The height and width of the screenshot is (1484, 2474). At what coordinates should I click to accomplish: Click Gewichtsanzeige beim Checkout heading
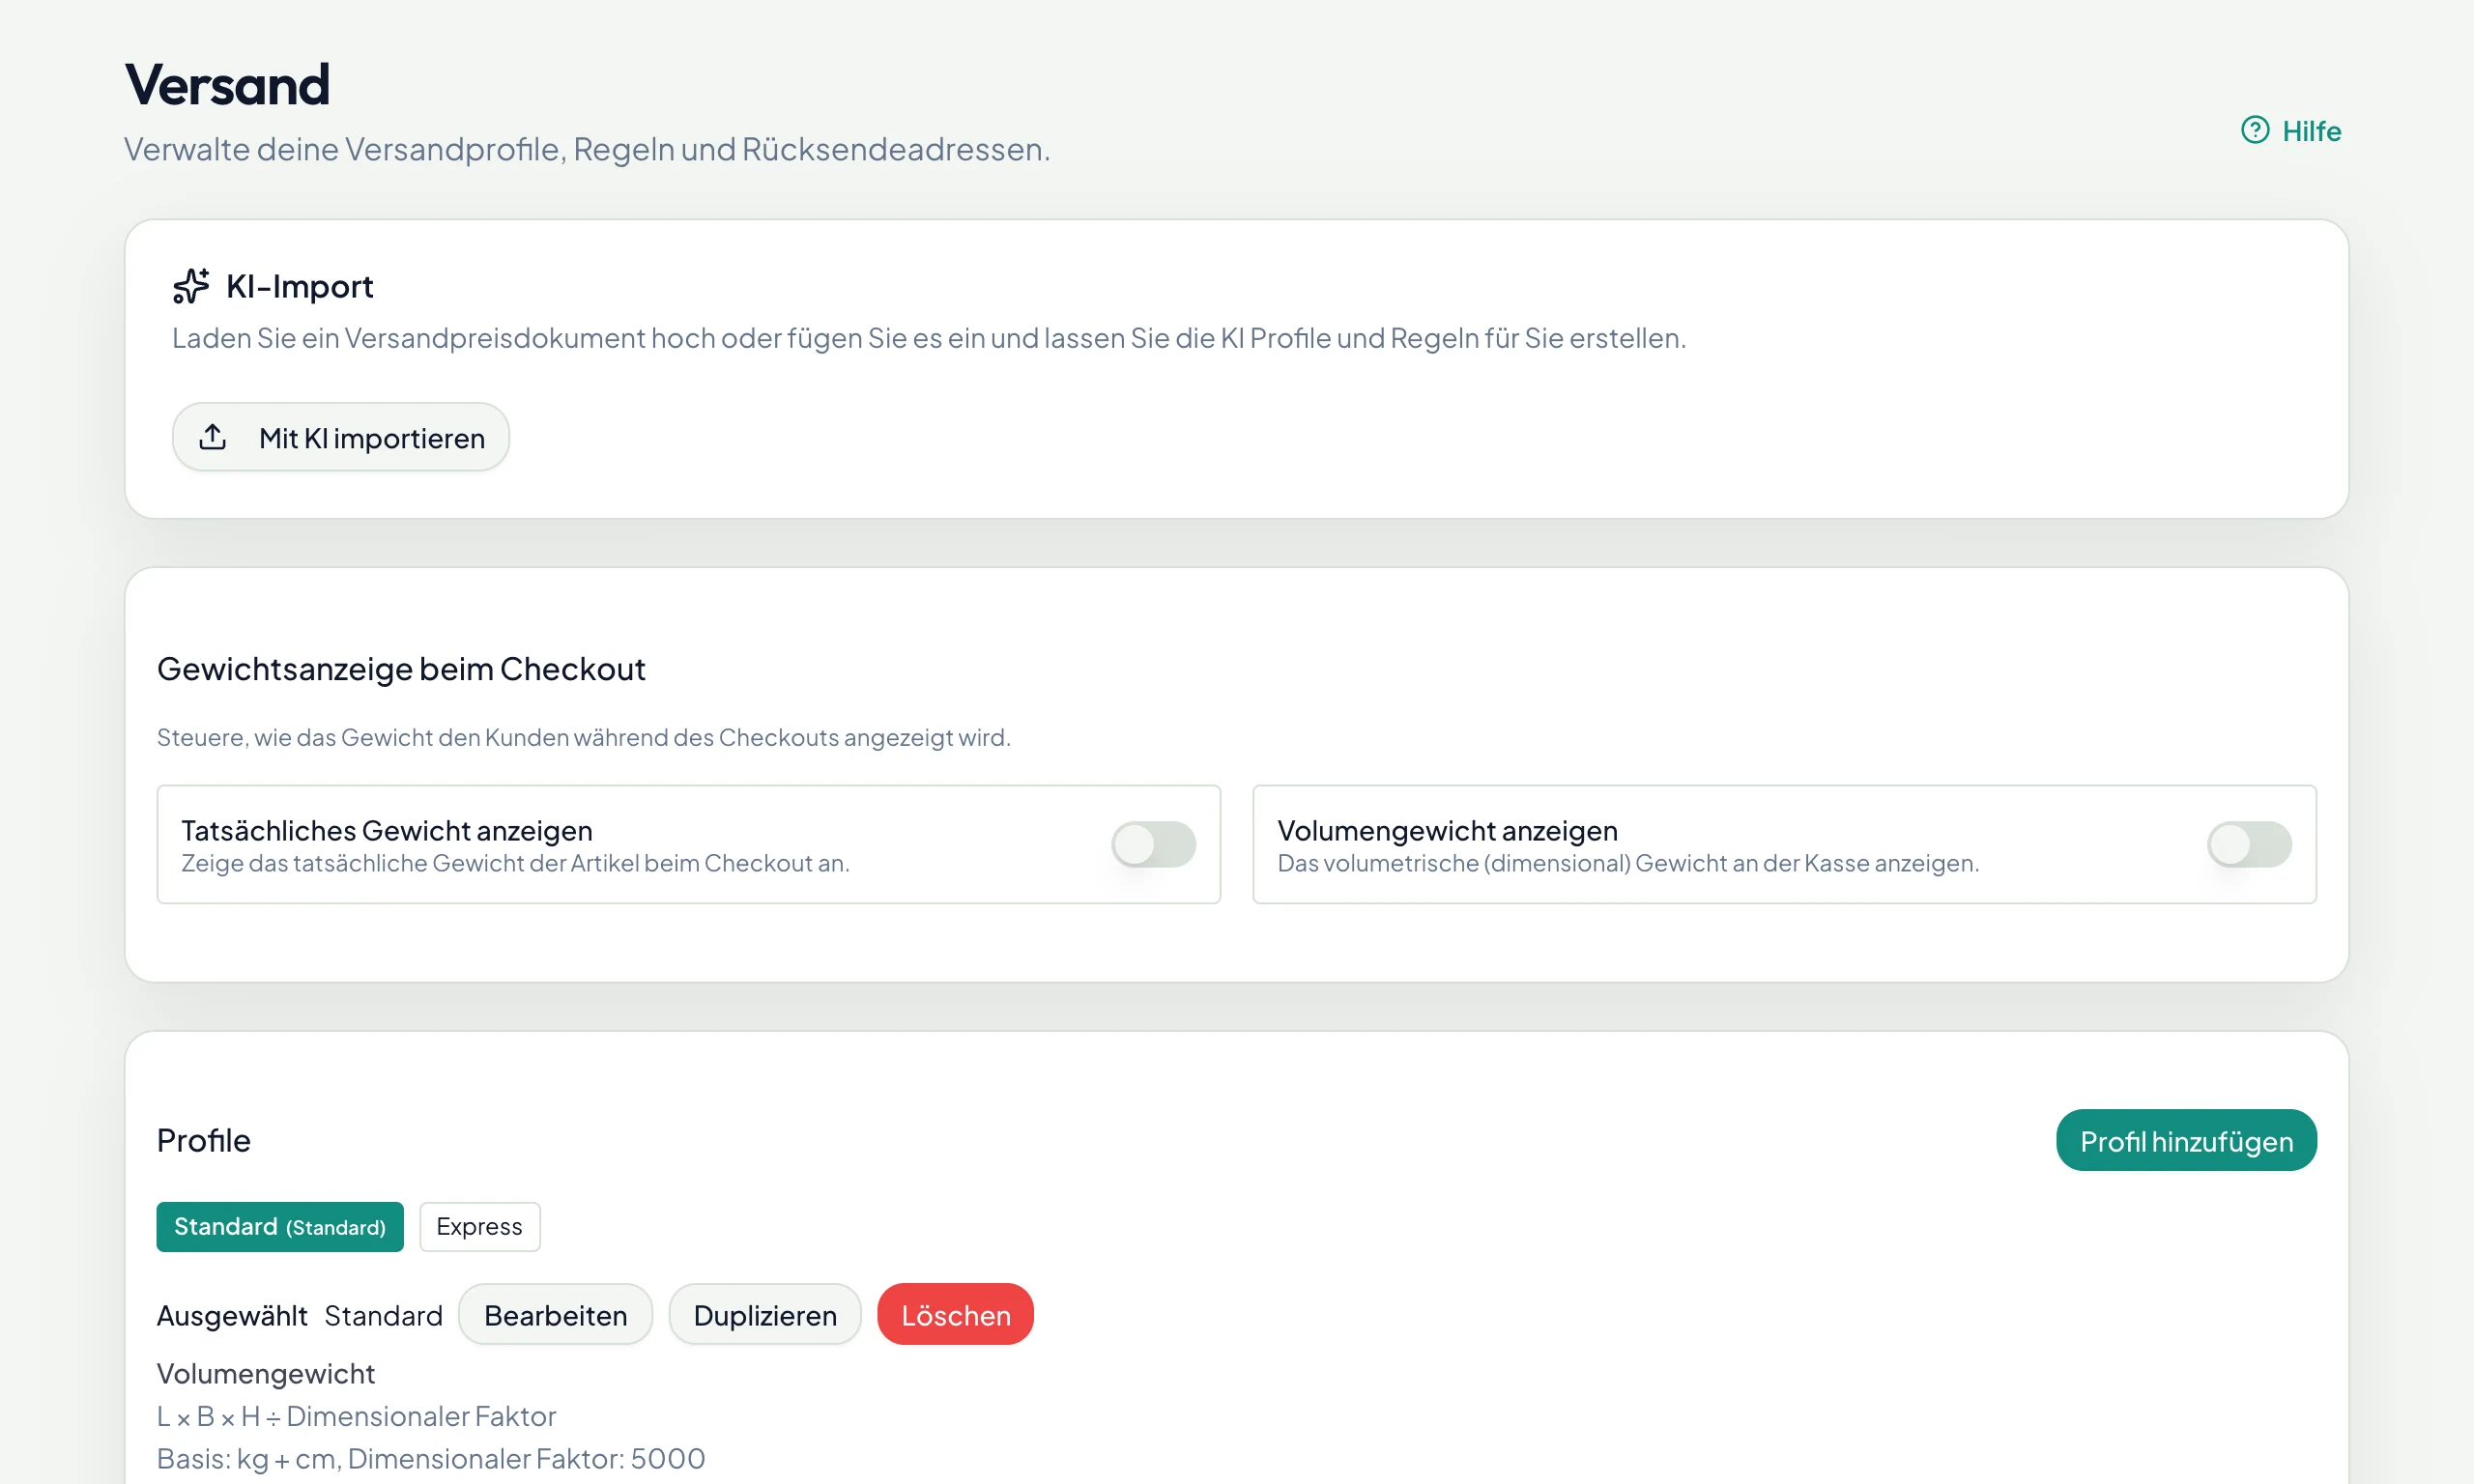[x=401, y=668]
